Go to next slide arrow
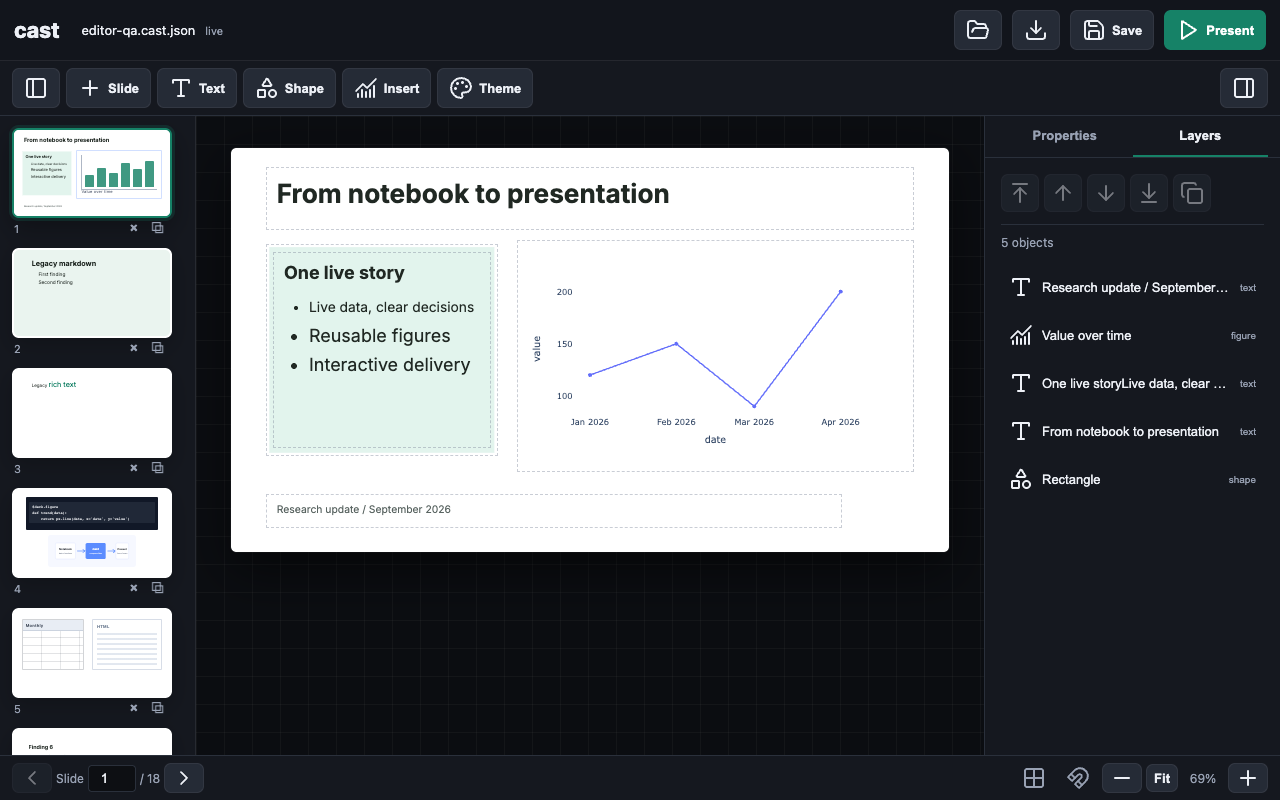 (x=184, y=778)
